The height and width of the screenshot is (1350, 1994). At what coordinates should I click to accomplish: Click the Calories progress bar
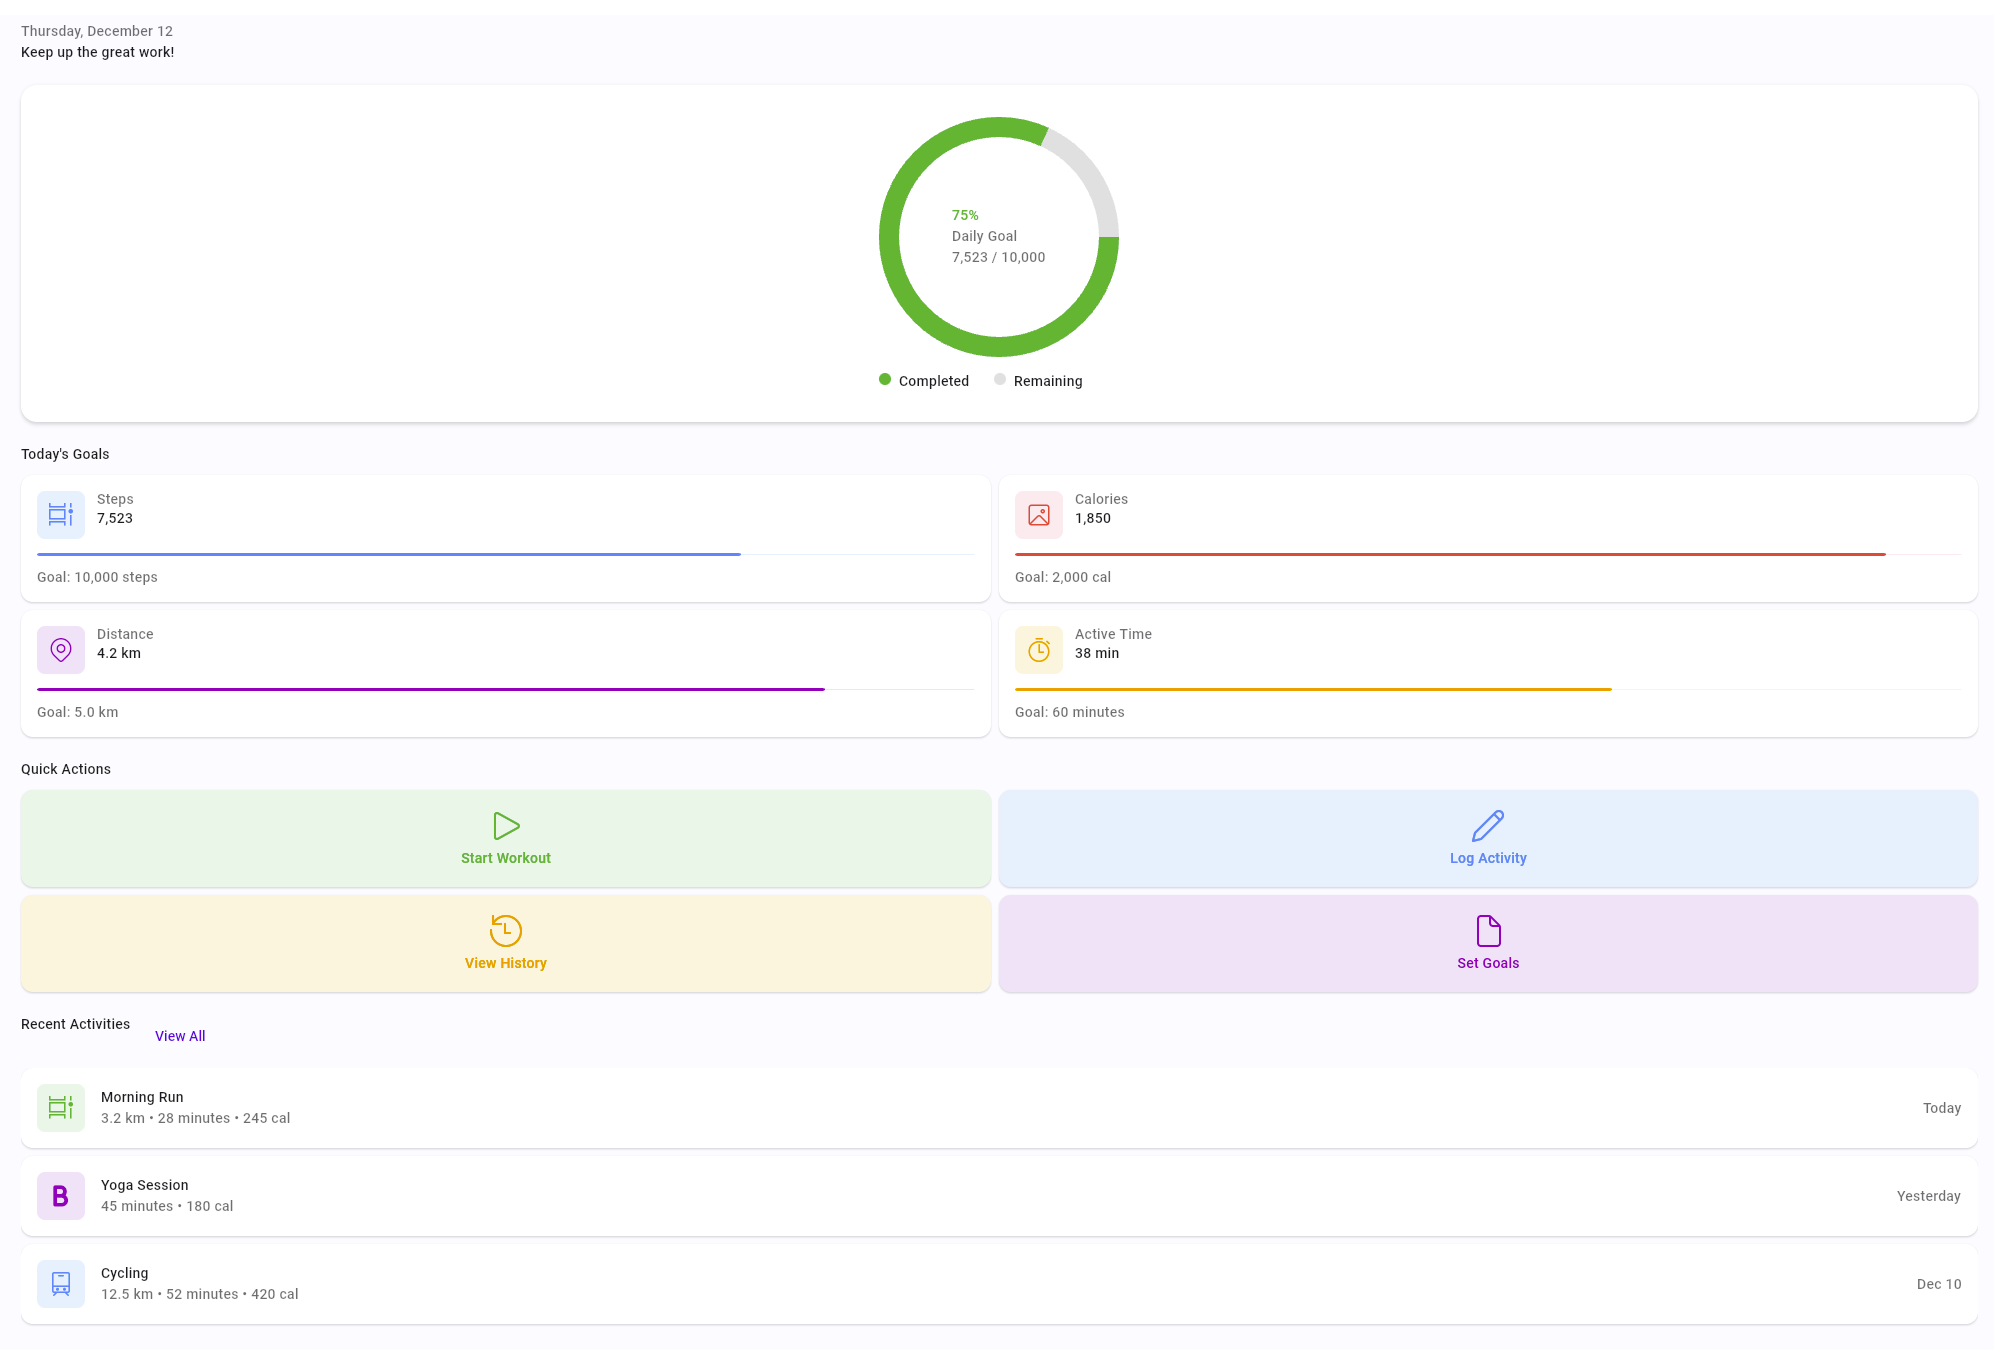[1488, 554]
